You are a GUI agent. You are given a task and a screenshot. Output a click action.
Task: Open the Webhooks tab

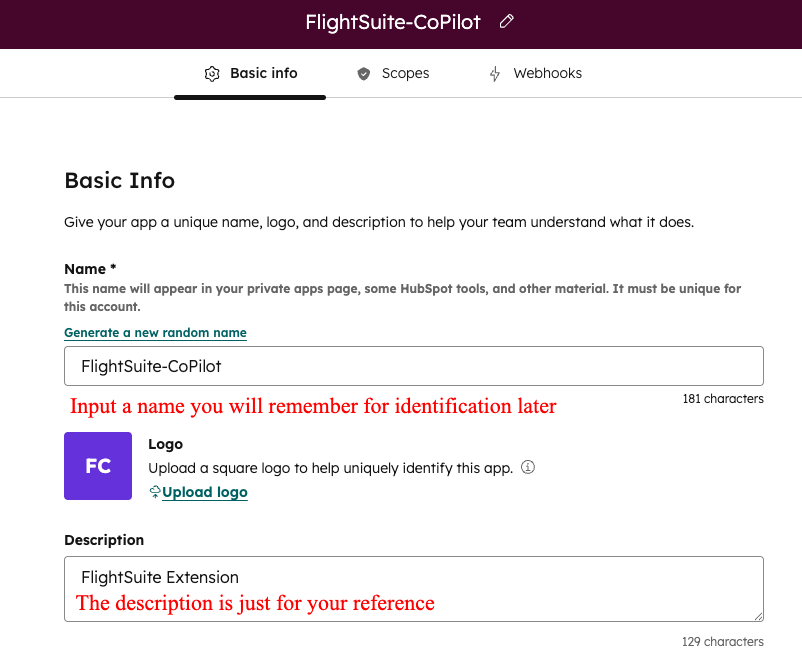point(547,73)
